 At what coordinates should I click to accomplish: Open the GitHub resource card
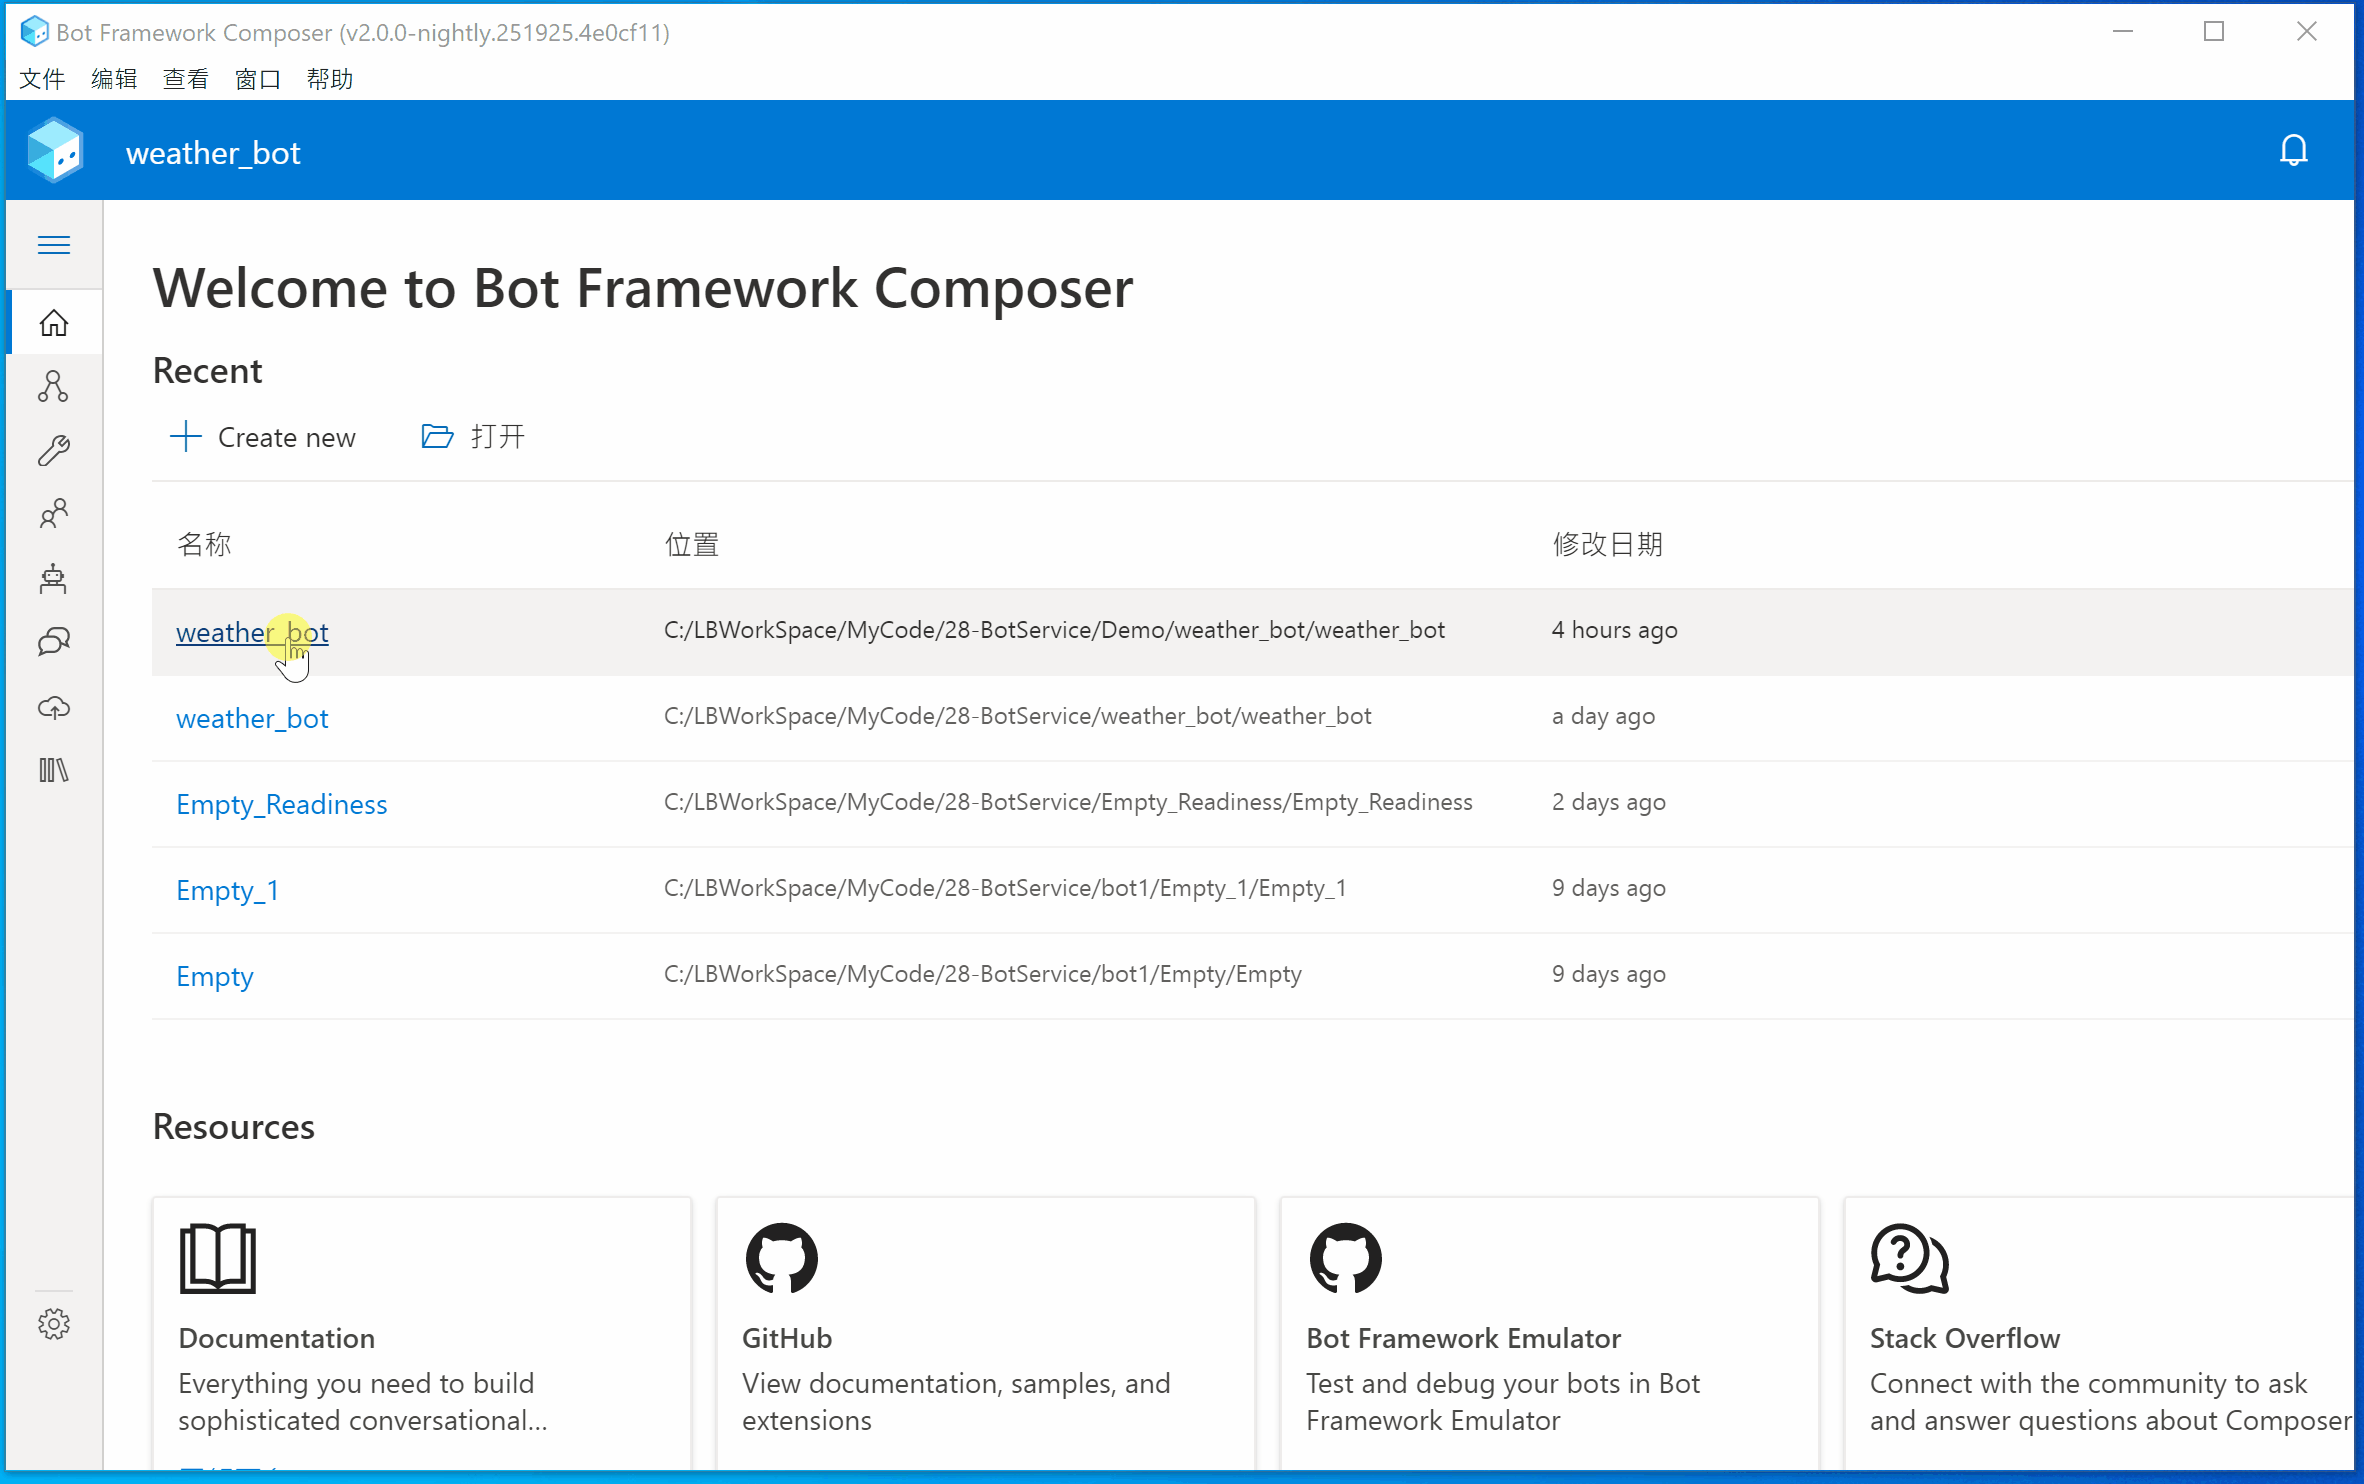(985, 1330)
